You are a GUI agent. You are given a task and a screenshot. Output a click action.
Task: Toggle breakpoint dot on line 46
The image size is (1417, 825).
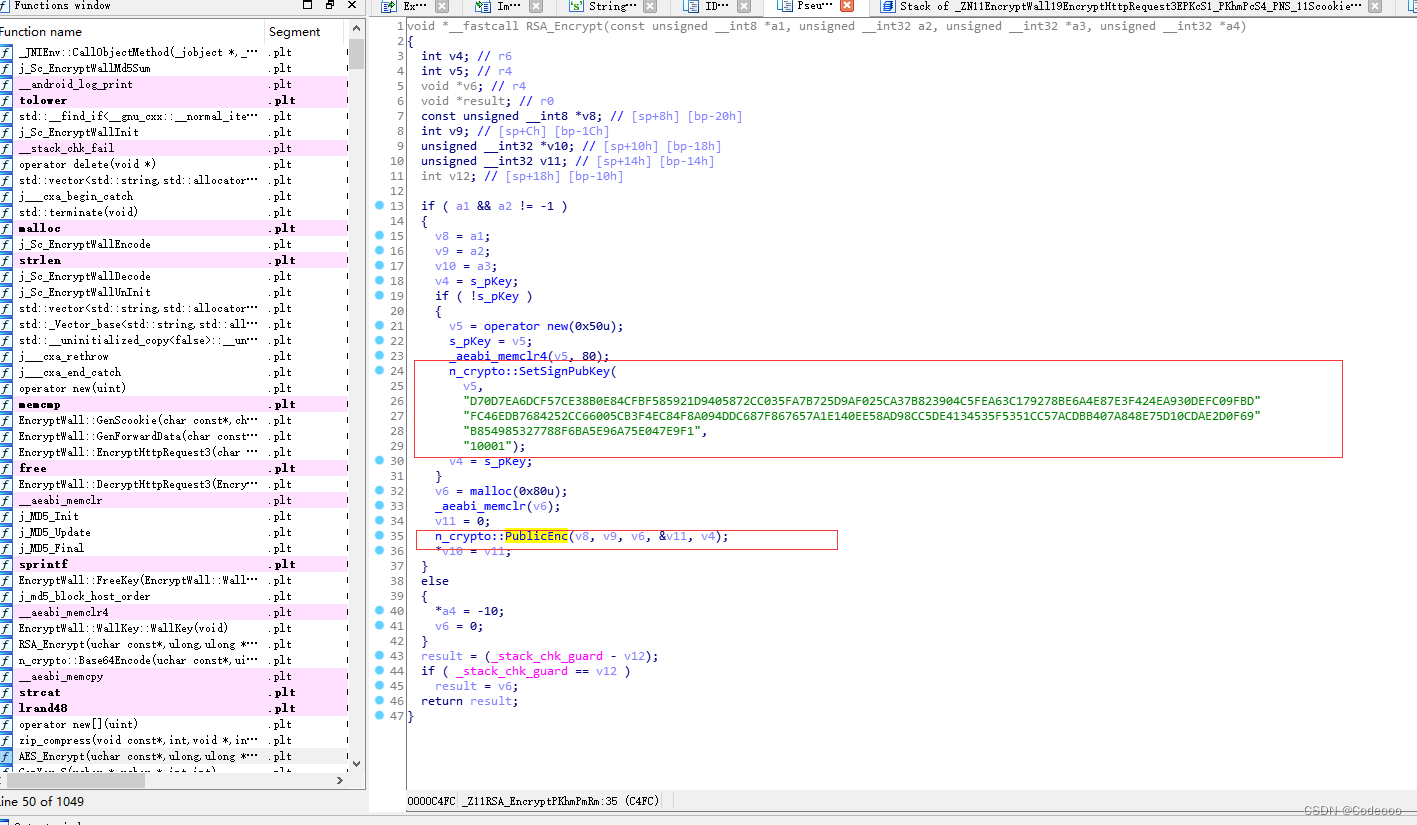click(379, 701)
